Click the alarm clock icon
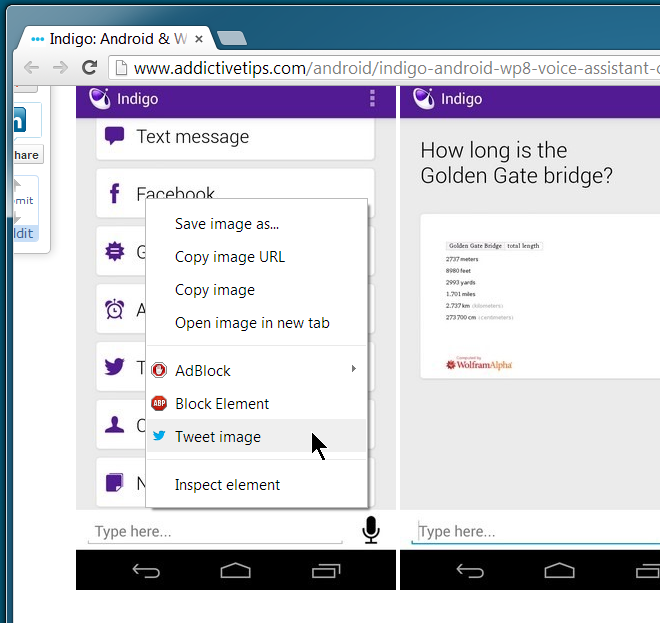Viewport: 660px width, 623px height. coord(114,309)
